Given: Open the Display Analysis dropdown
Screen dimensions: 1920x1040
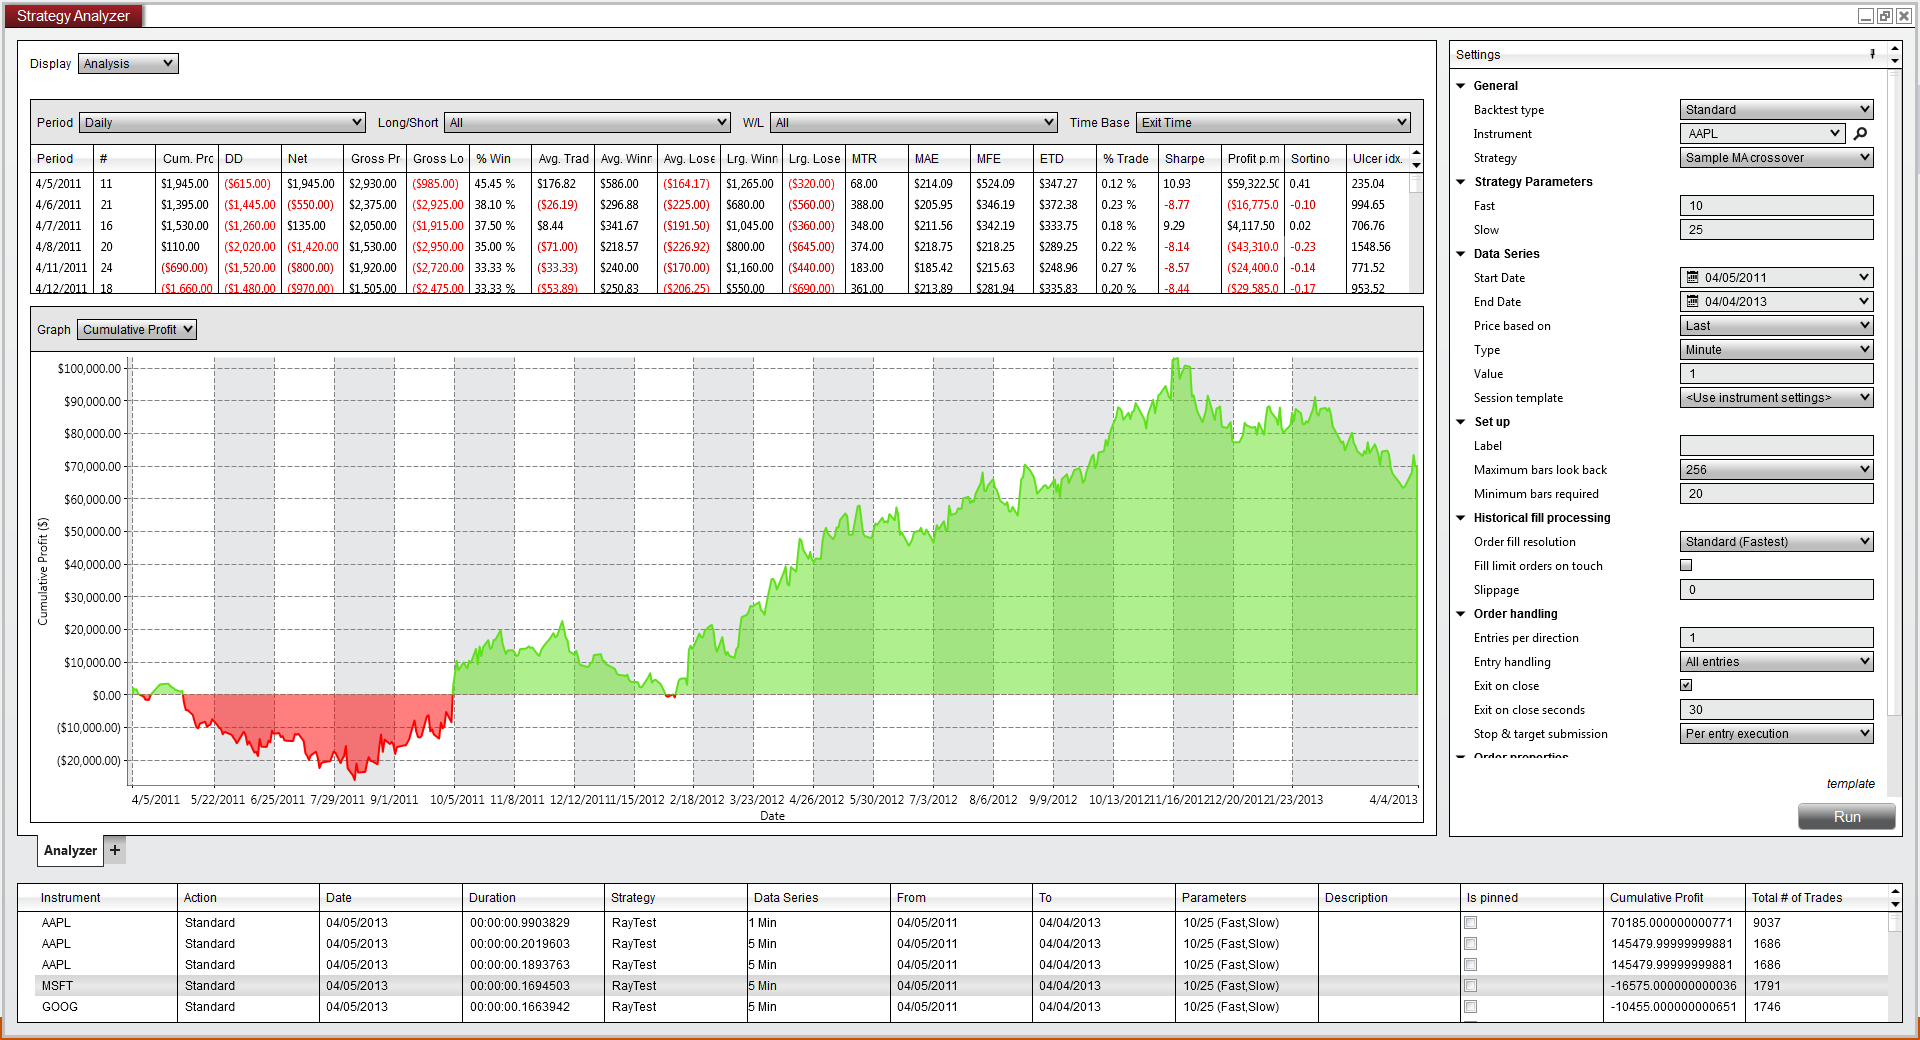Looking at the screenshot, I should click(128, 64).
